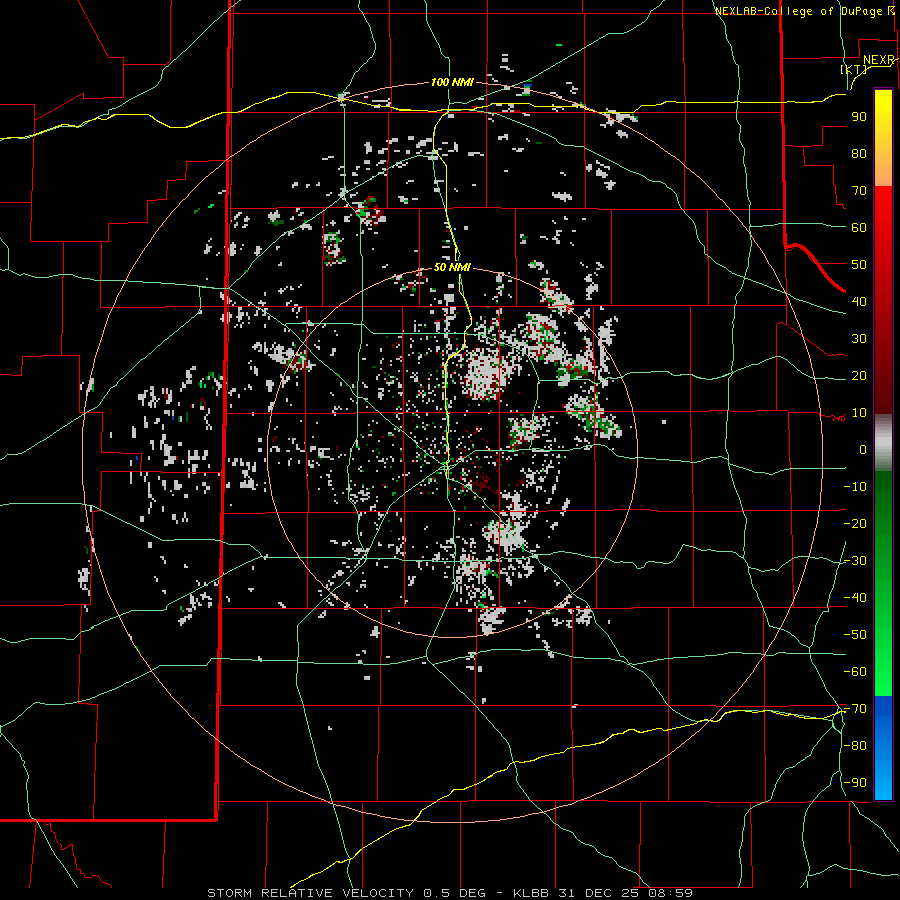
Task: Click the 31 DEC 25 date text
Action: 599,893
